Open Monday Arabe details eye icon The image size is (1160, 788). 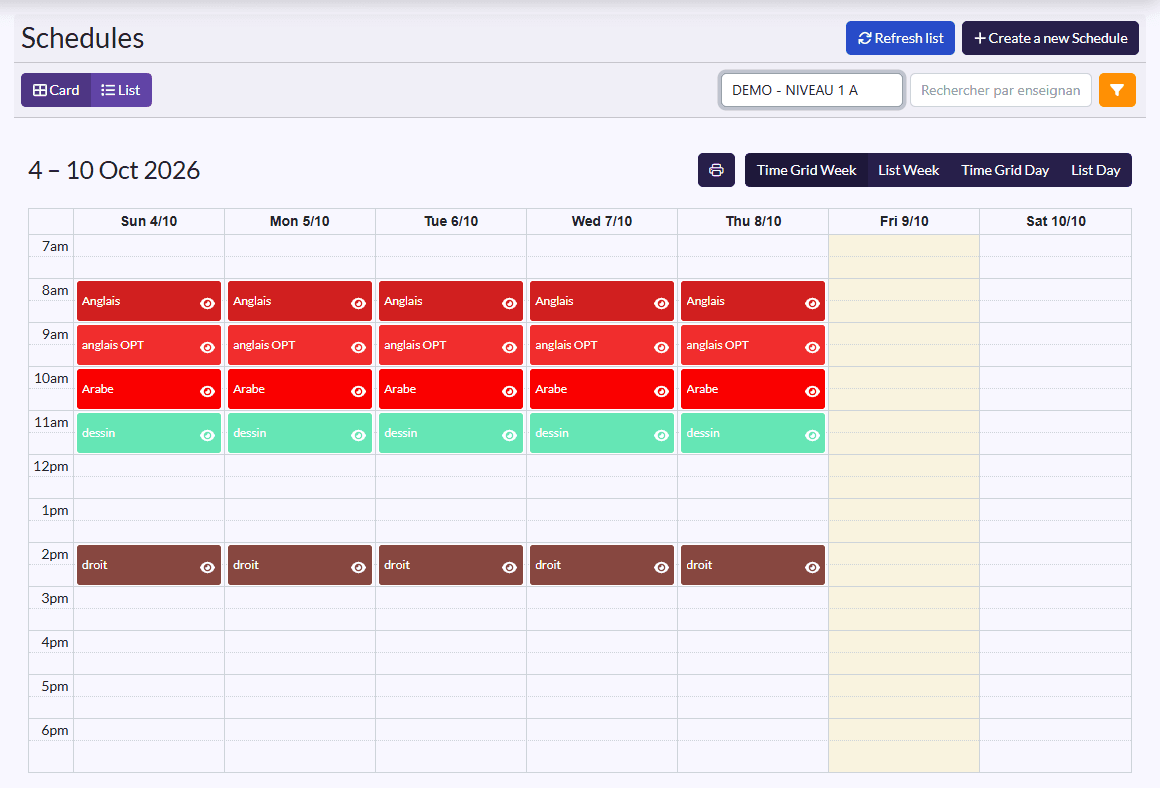pos(358,391)
